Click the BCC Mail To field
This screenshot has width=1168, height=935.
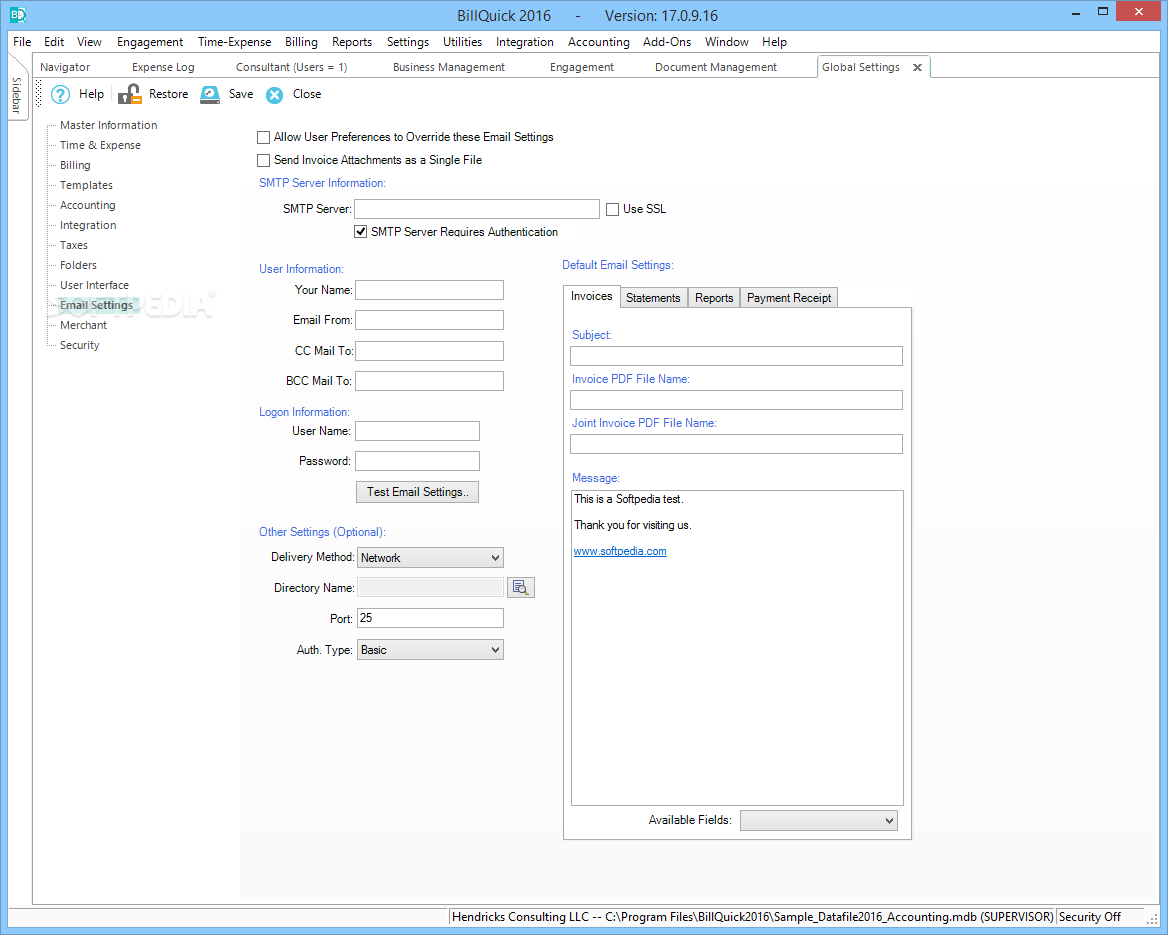(x=429, y=381)
